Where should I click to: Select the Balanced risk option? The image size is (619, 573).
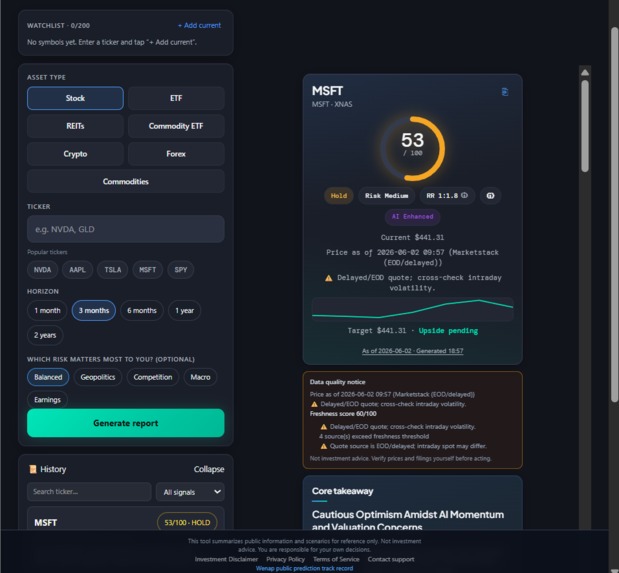click(48, 377)
